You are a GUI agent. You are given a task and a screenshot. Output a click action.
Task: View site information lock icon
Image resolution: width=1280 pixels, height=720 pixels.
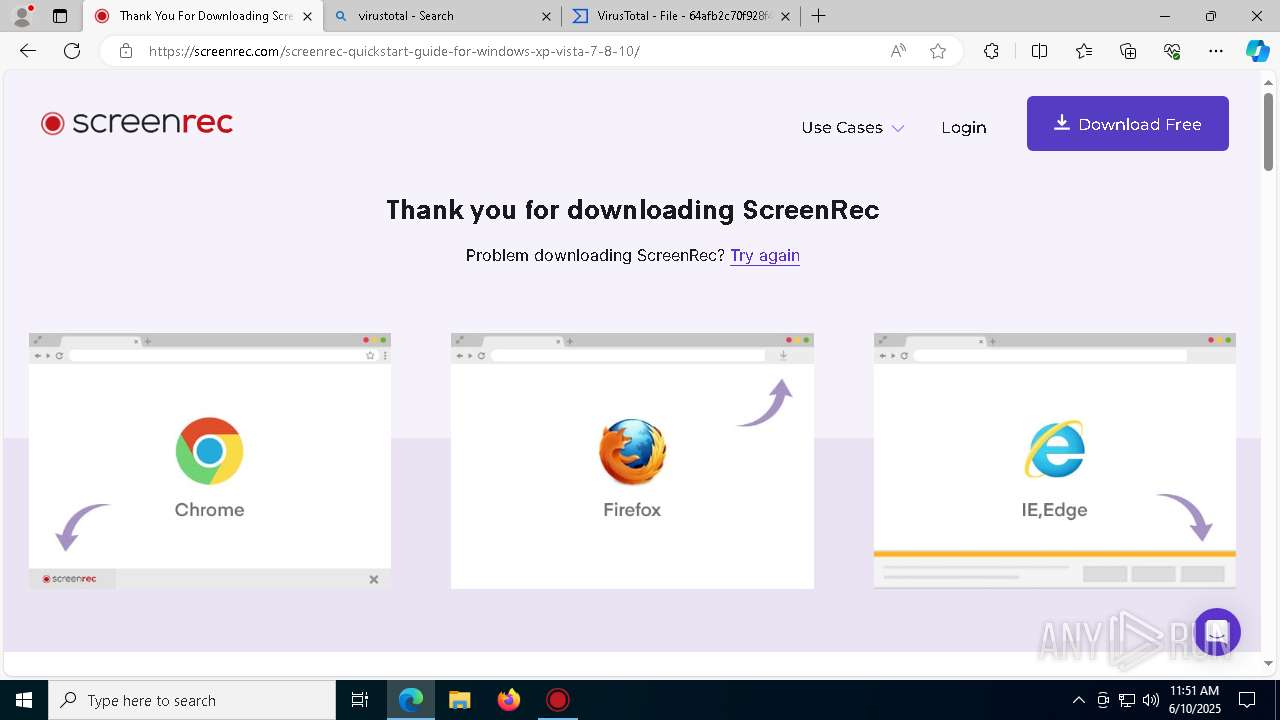tap(126, 51)
